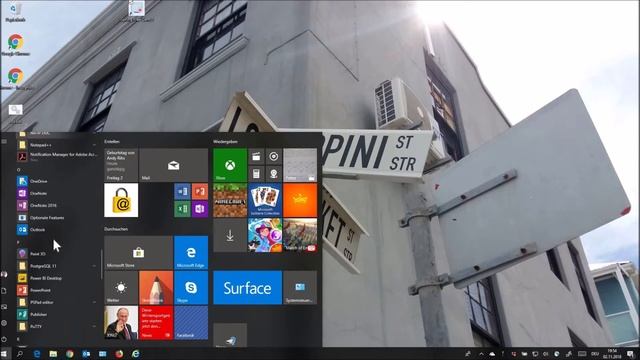Image resolution: width=640 pixels, height=360 pixels.
Task: Open the Calculator small tile
Action: 256,174
